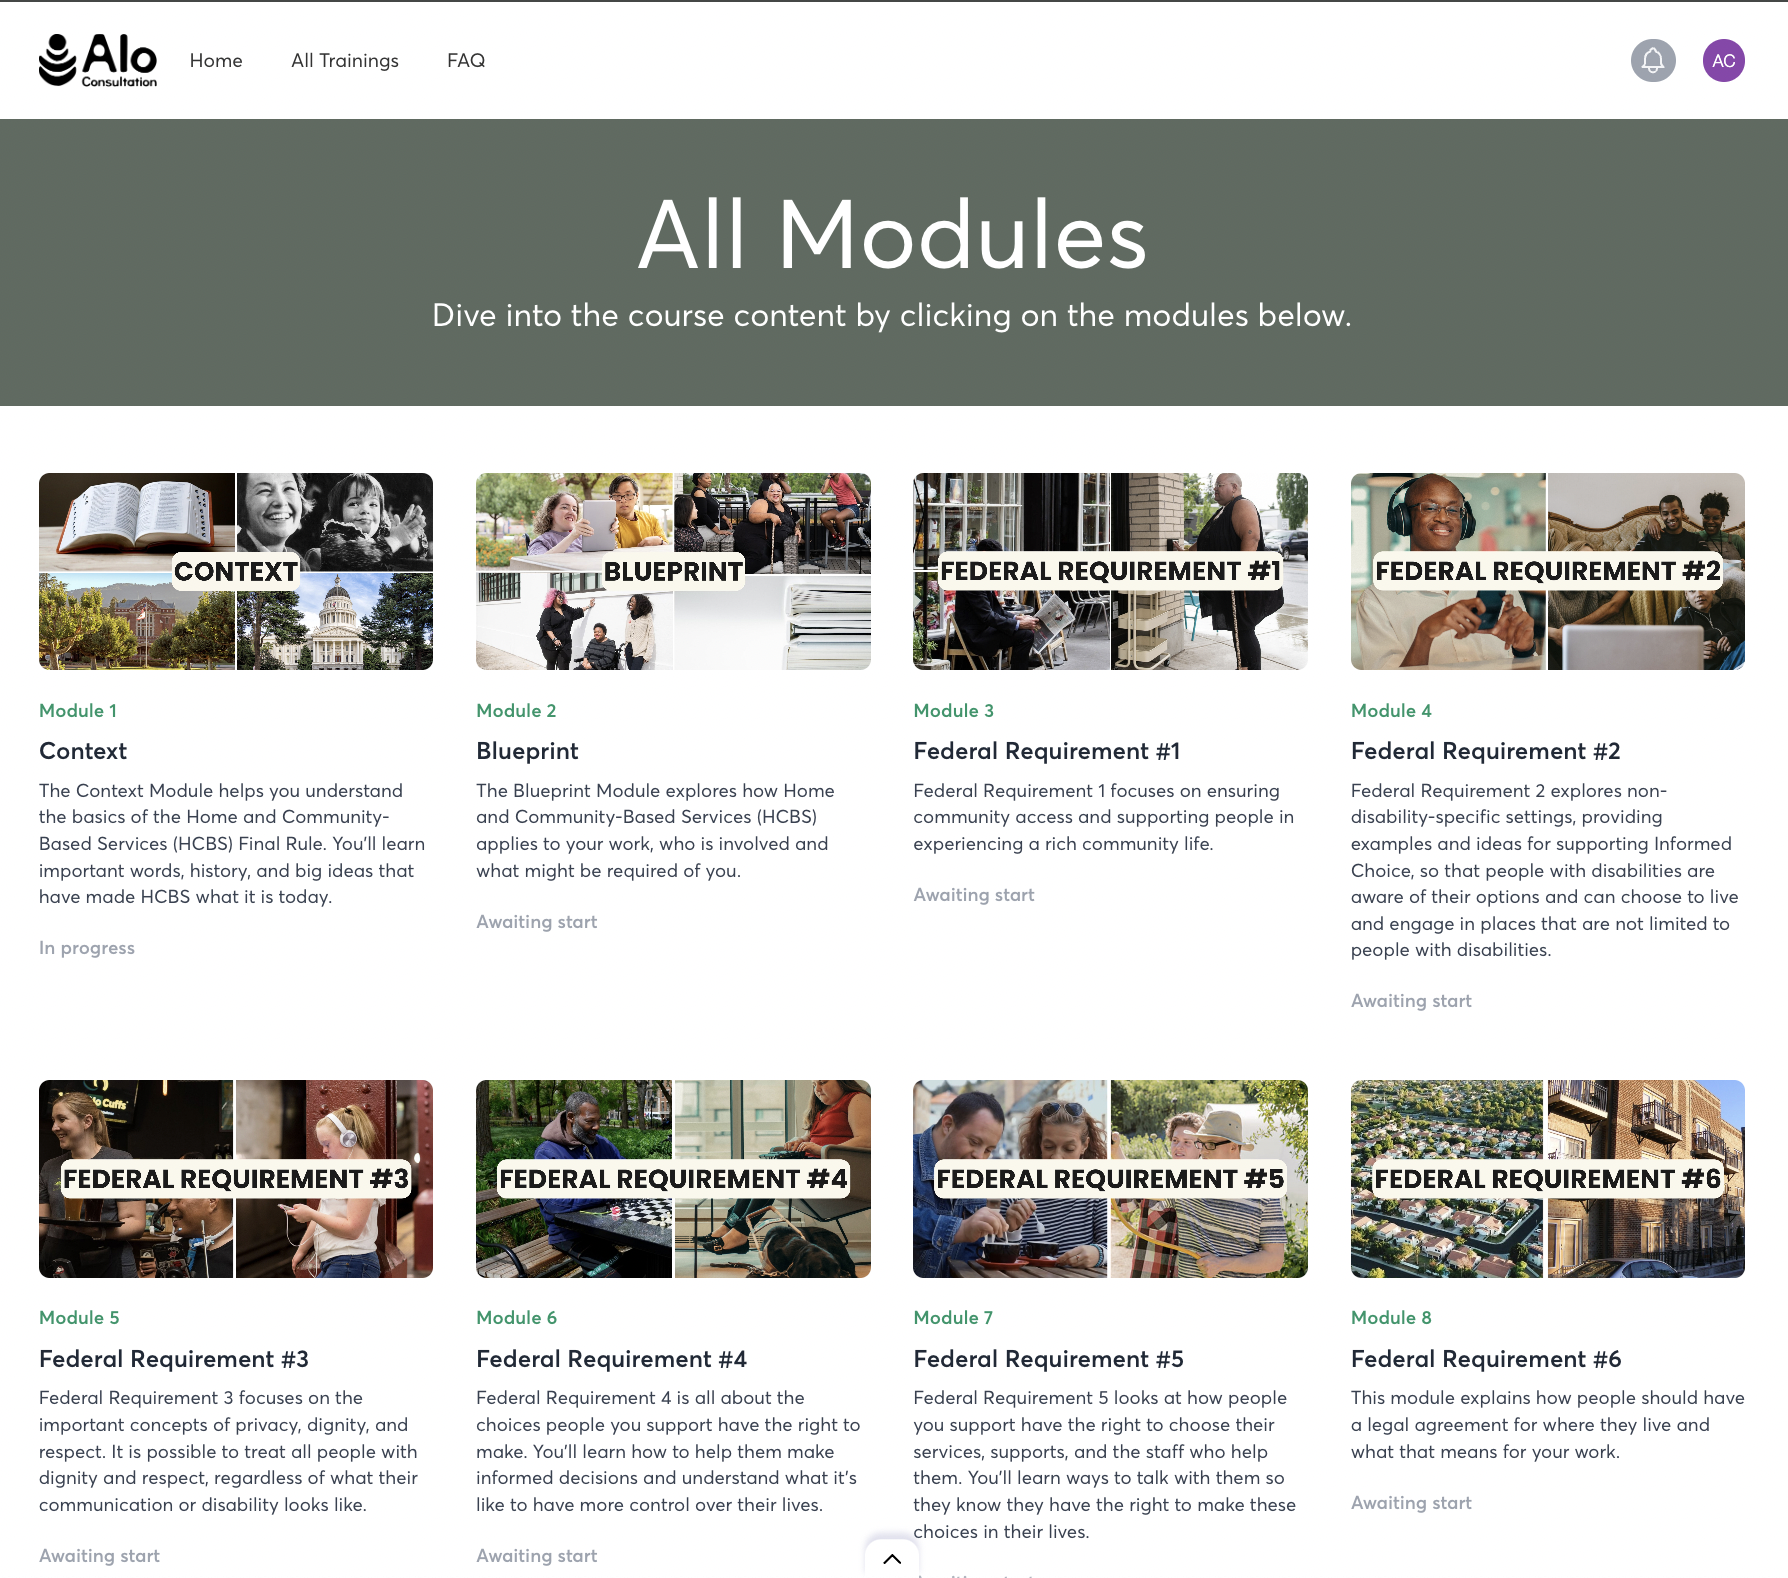Click 'Awaiting start' under Federal Requirement #3
This screenshot has height=1578, width=1788.
pos(99,1556)
